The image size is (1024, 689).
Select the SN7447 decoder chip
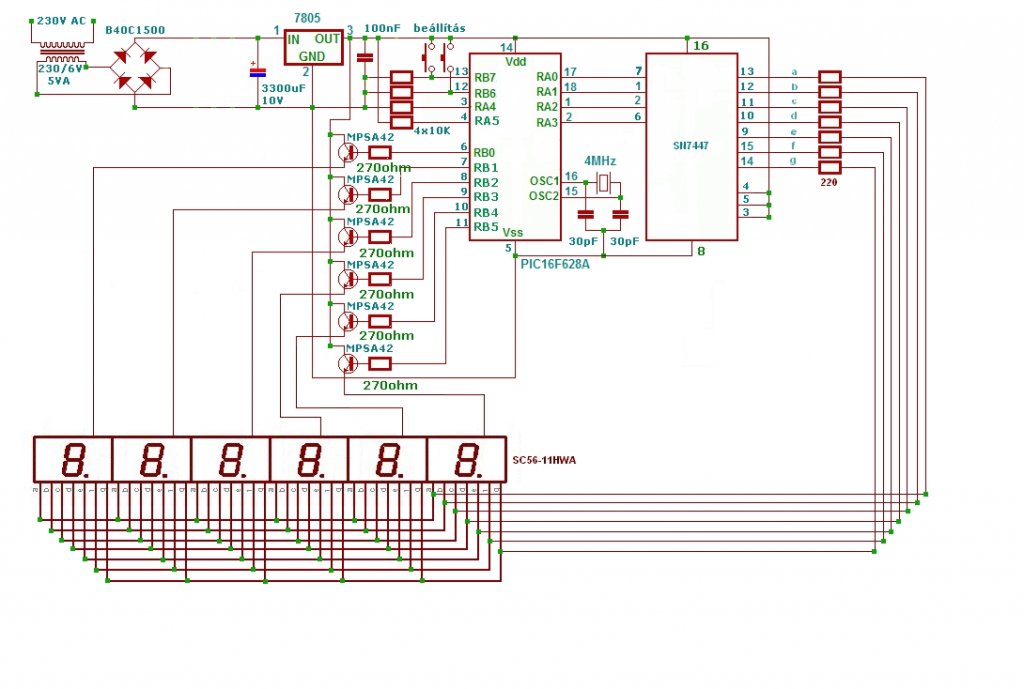point(692,147)
